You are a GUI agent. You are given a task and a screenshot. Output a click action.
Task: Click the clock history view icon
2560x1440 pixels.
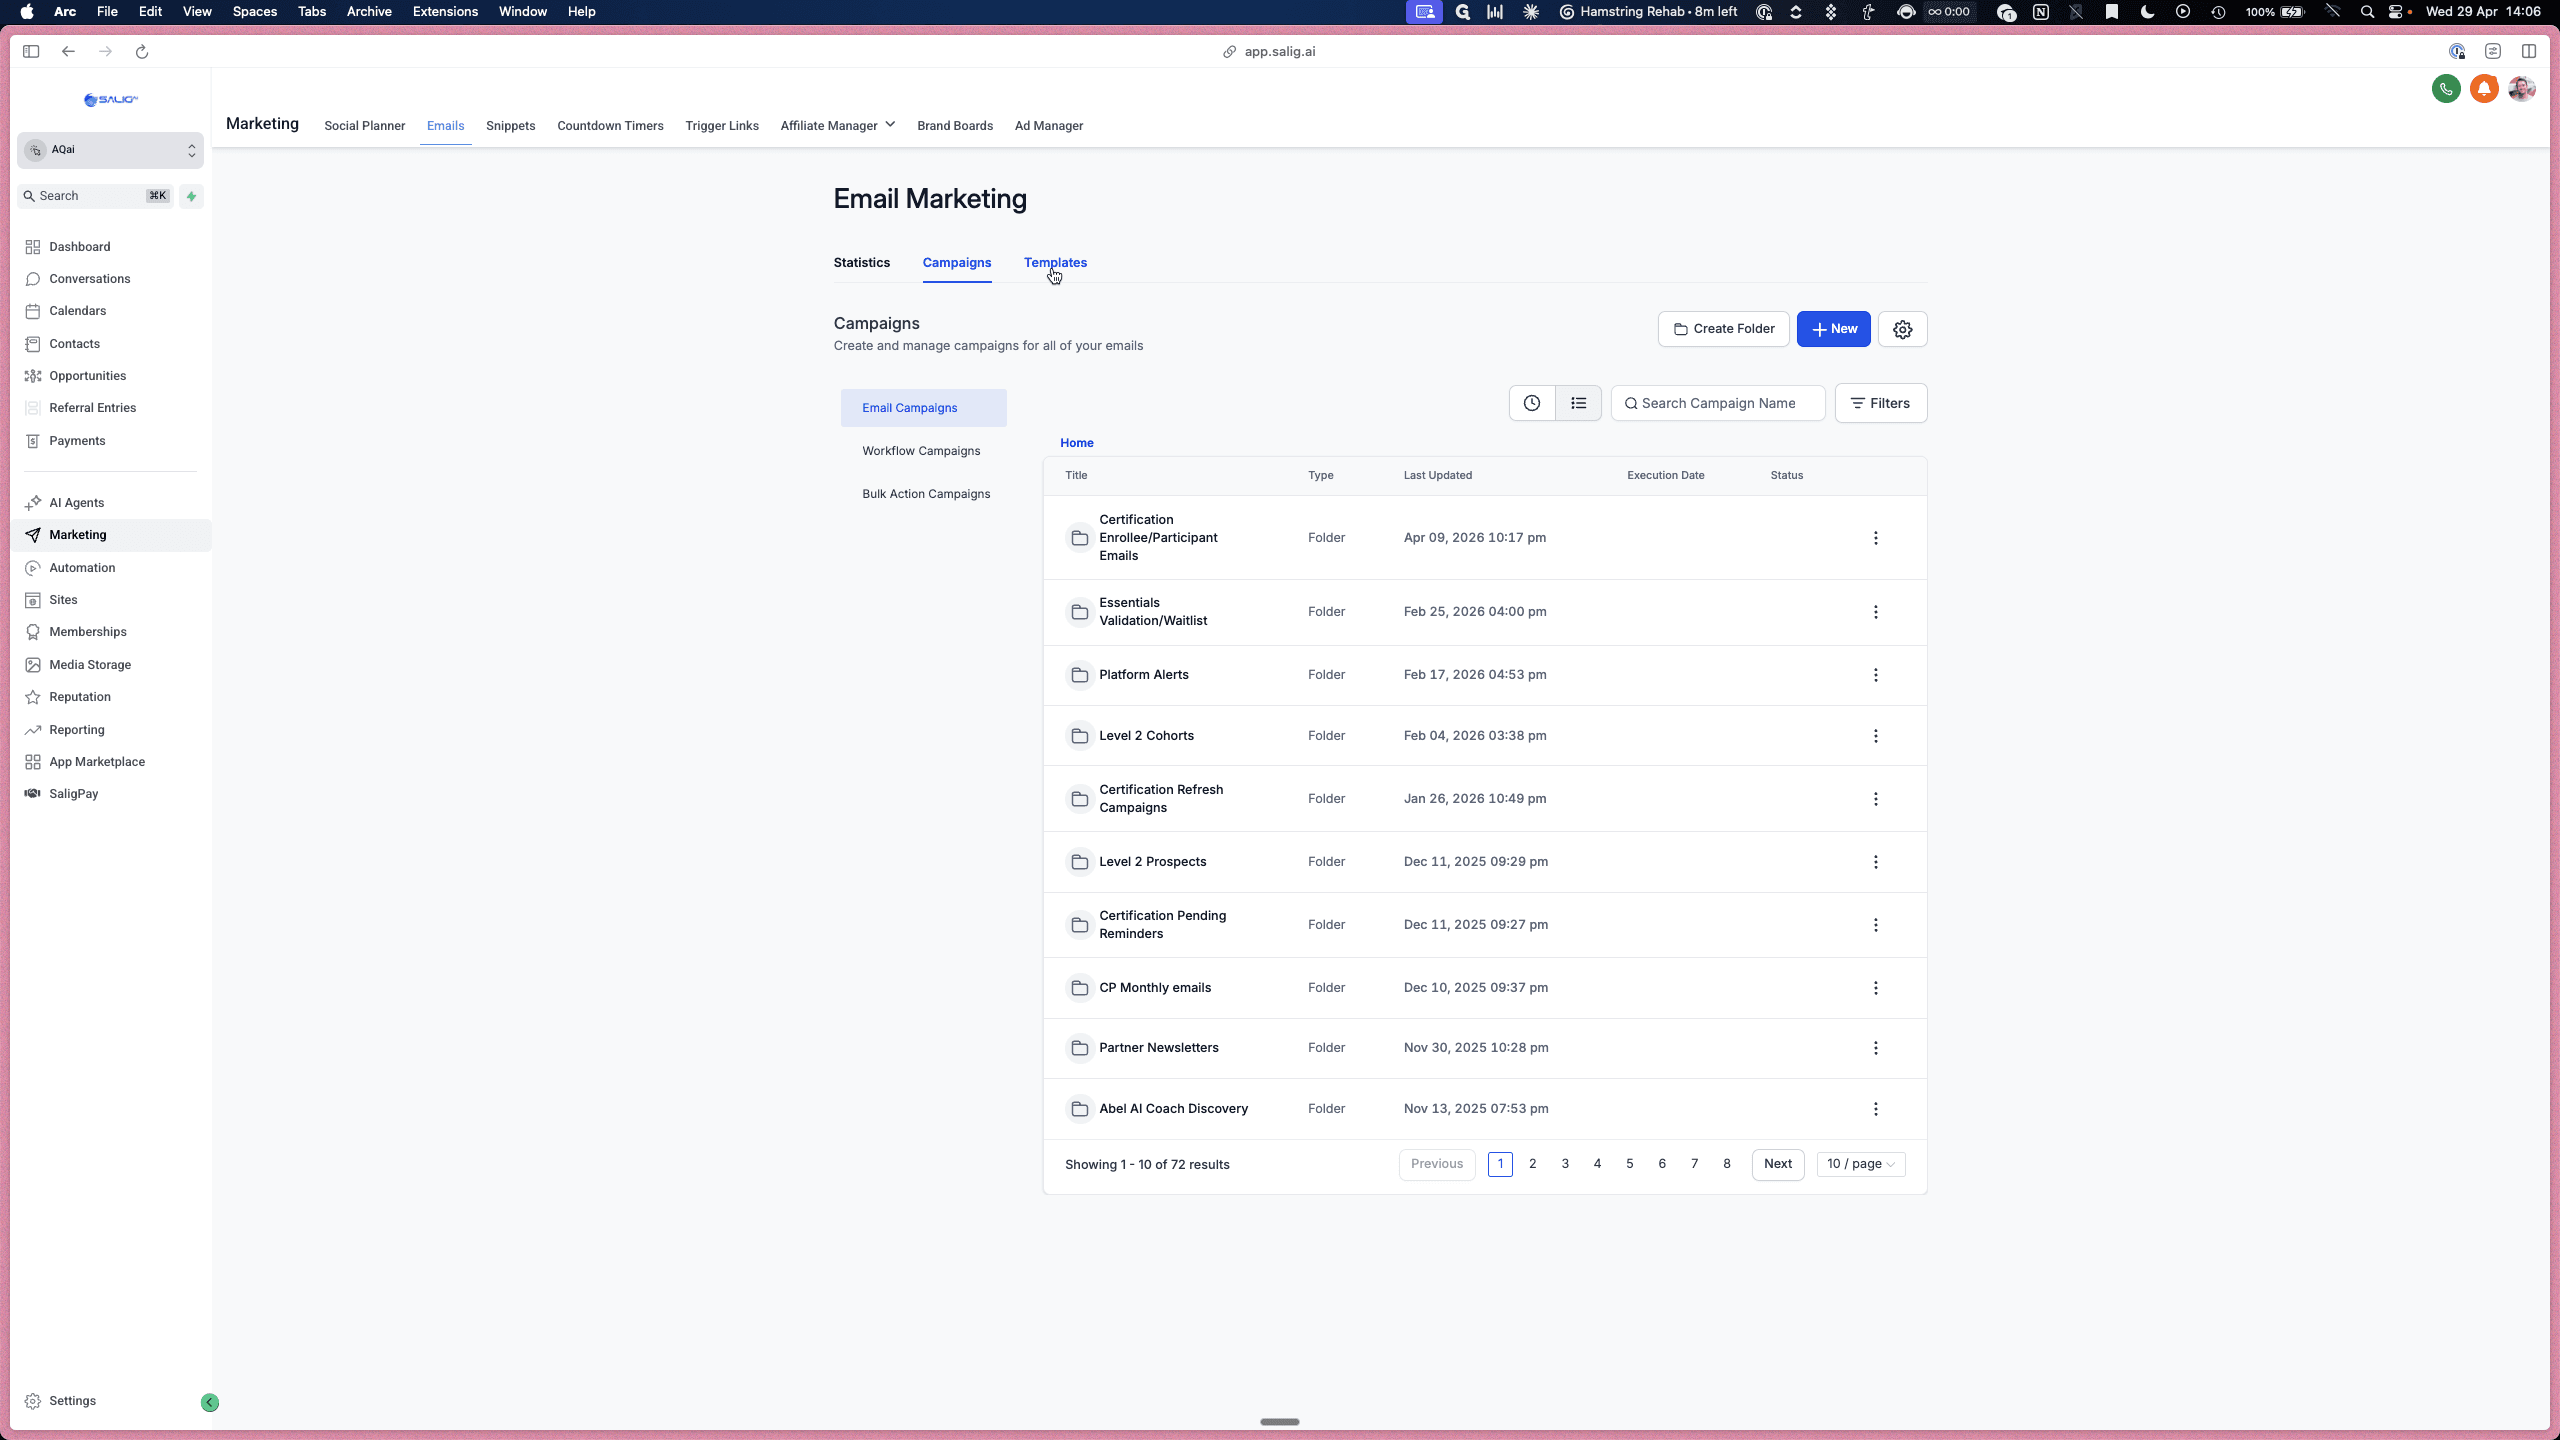(x=1532, y=403)
